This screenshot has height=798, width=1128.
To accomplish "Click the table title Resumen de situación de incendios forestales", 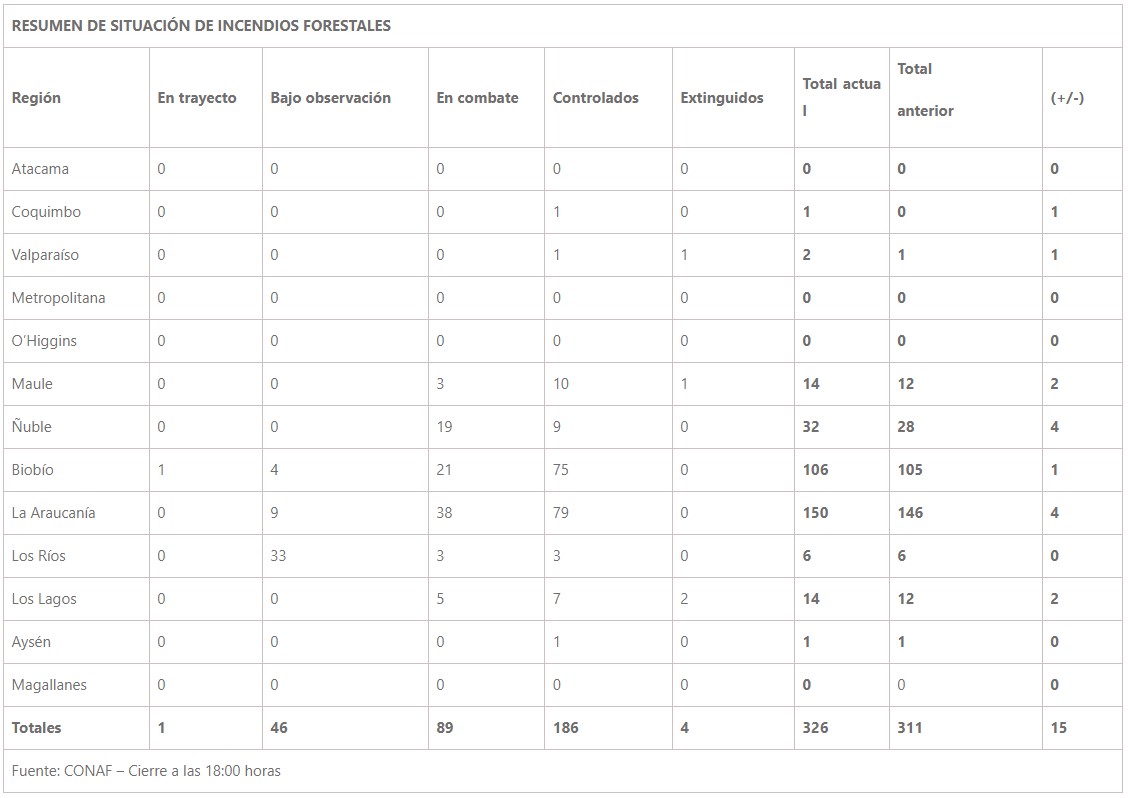I will click(201, 26).
